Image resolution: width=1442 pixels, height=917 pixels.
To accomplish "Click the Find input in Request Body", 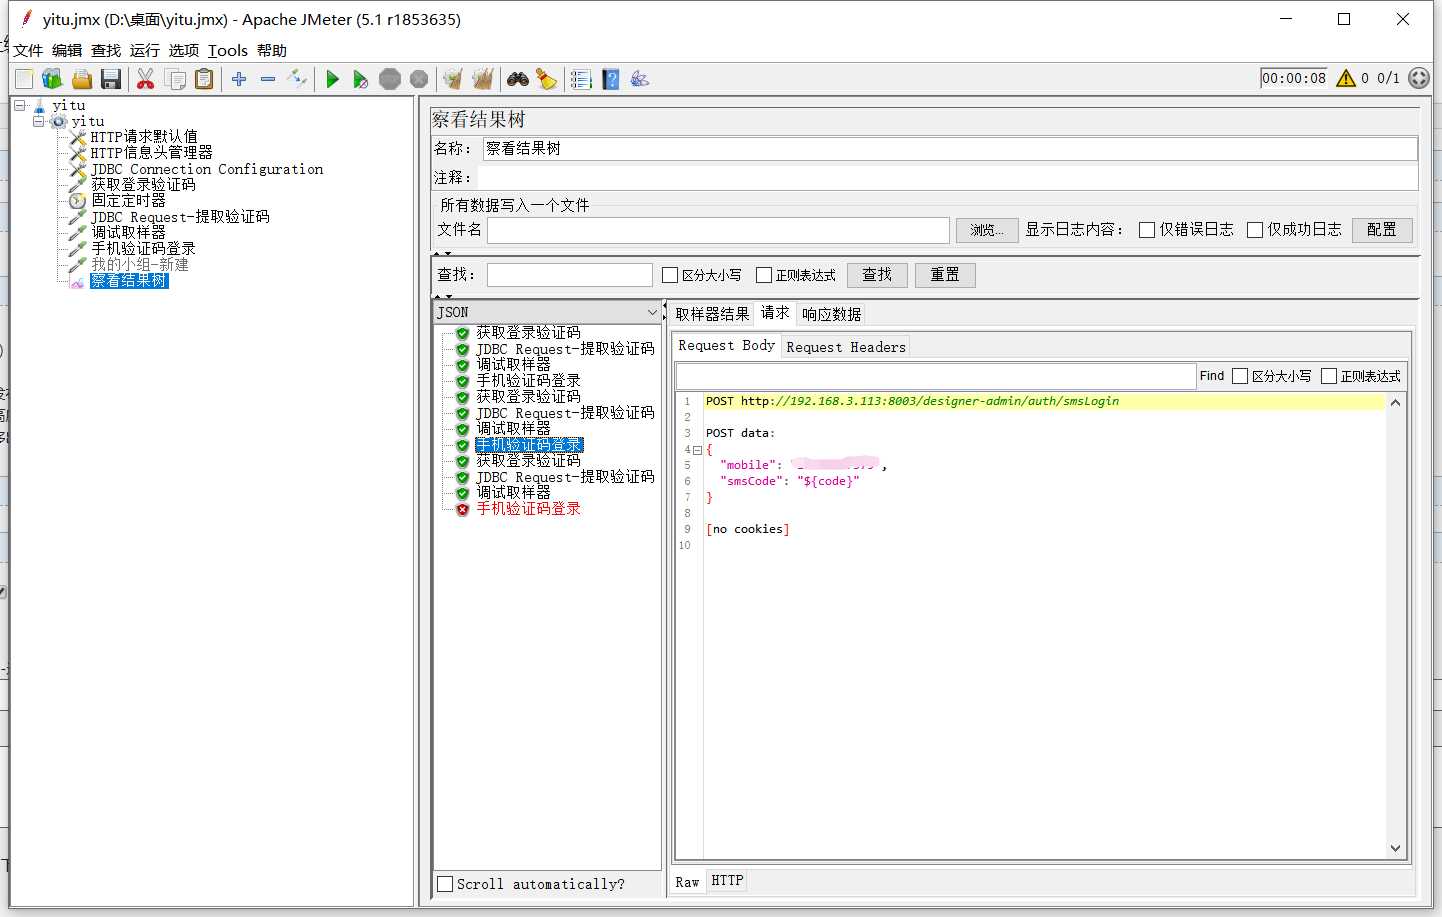I will coord(936,376).
